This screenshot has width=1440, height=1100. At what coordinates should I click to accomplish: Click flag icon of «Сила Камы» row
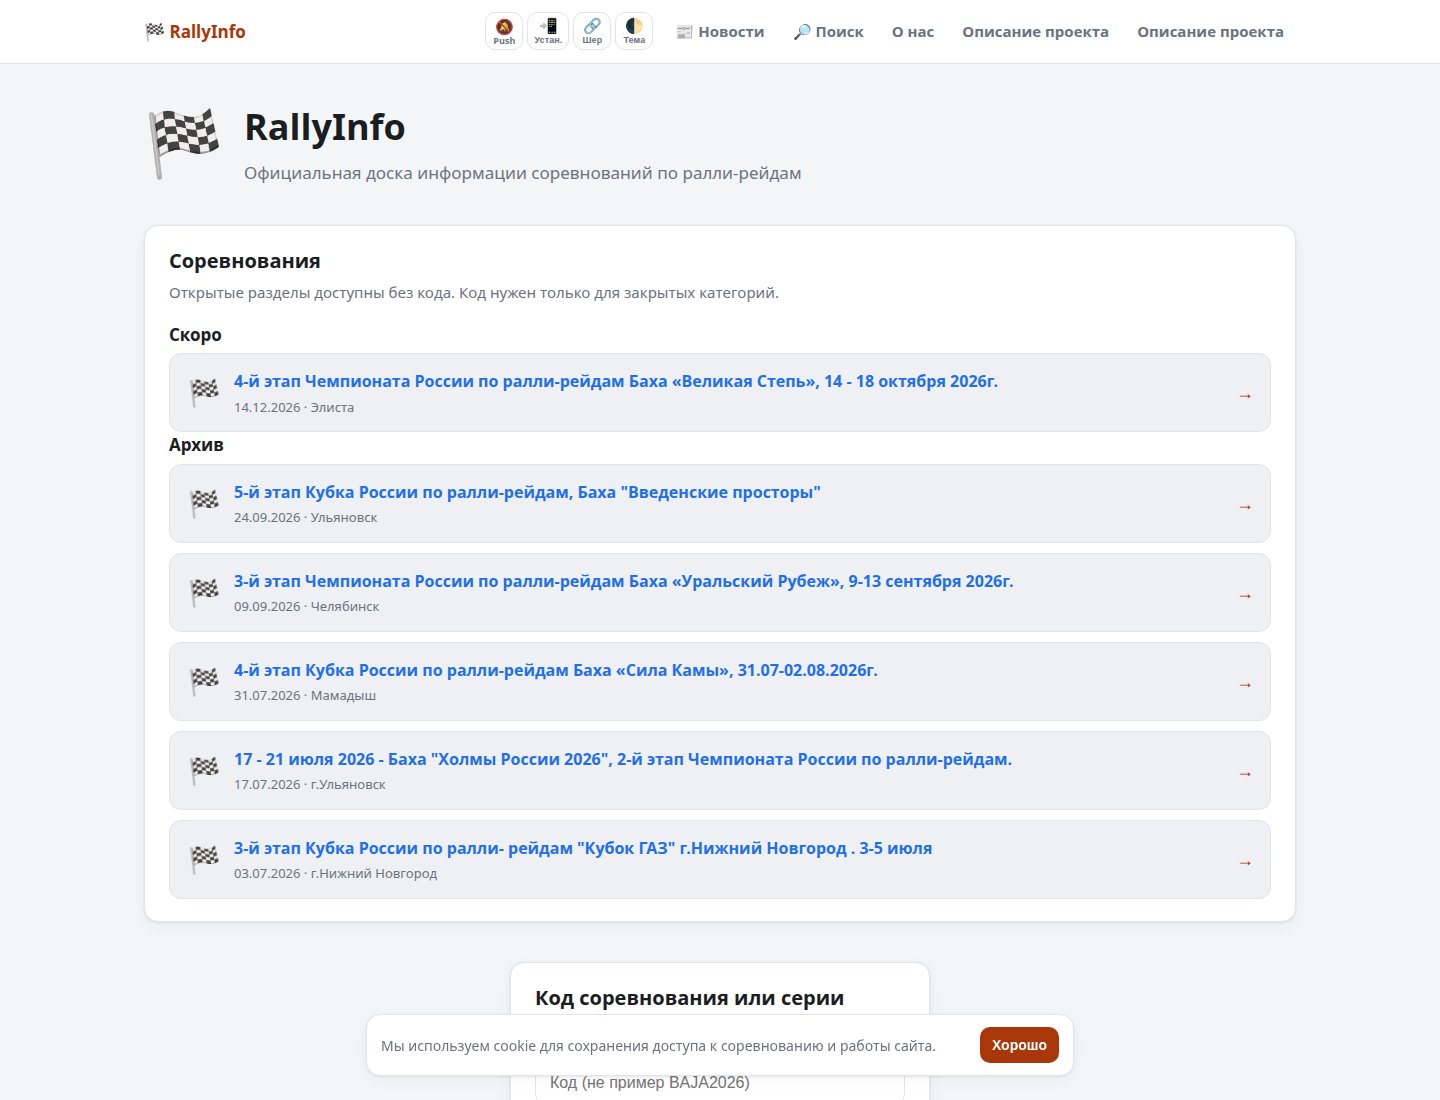(x=204, y=681)
